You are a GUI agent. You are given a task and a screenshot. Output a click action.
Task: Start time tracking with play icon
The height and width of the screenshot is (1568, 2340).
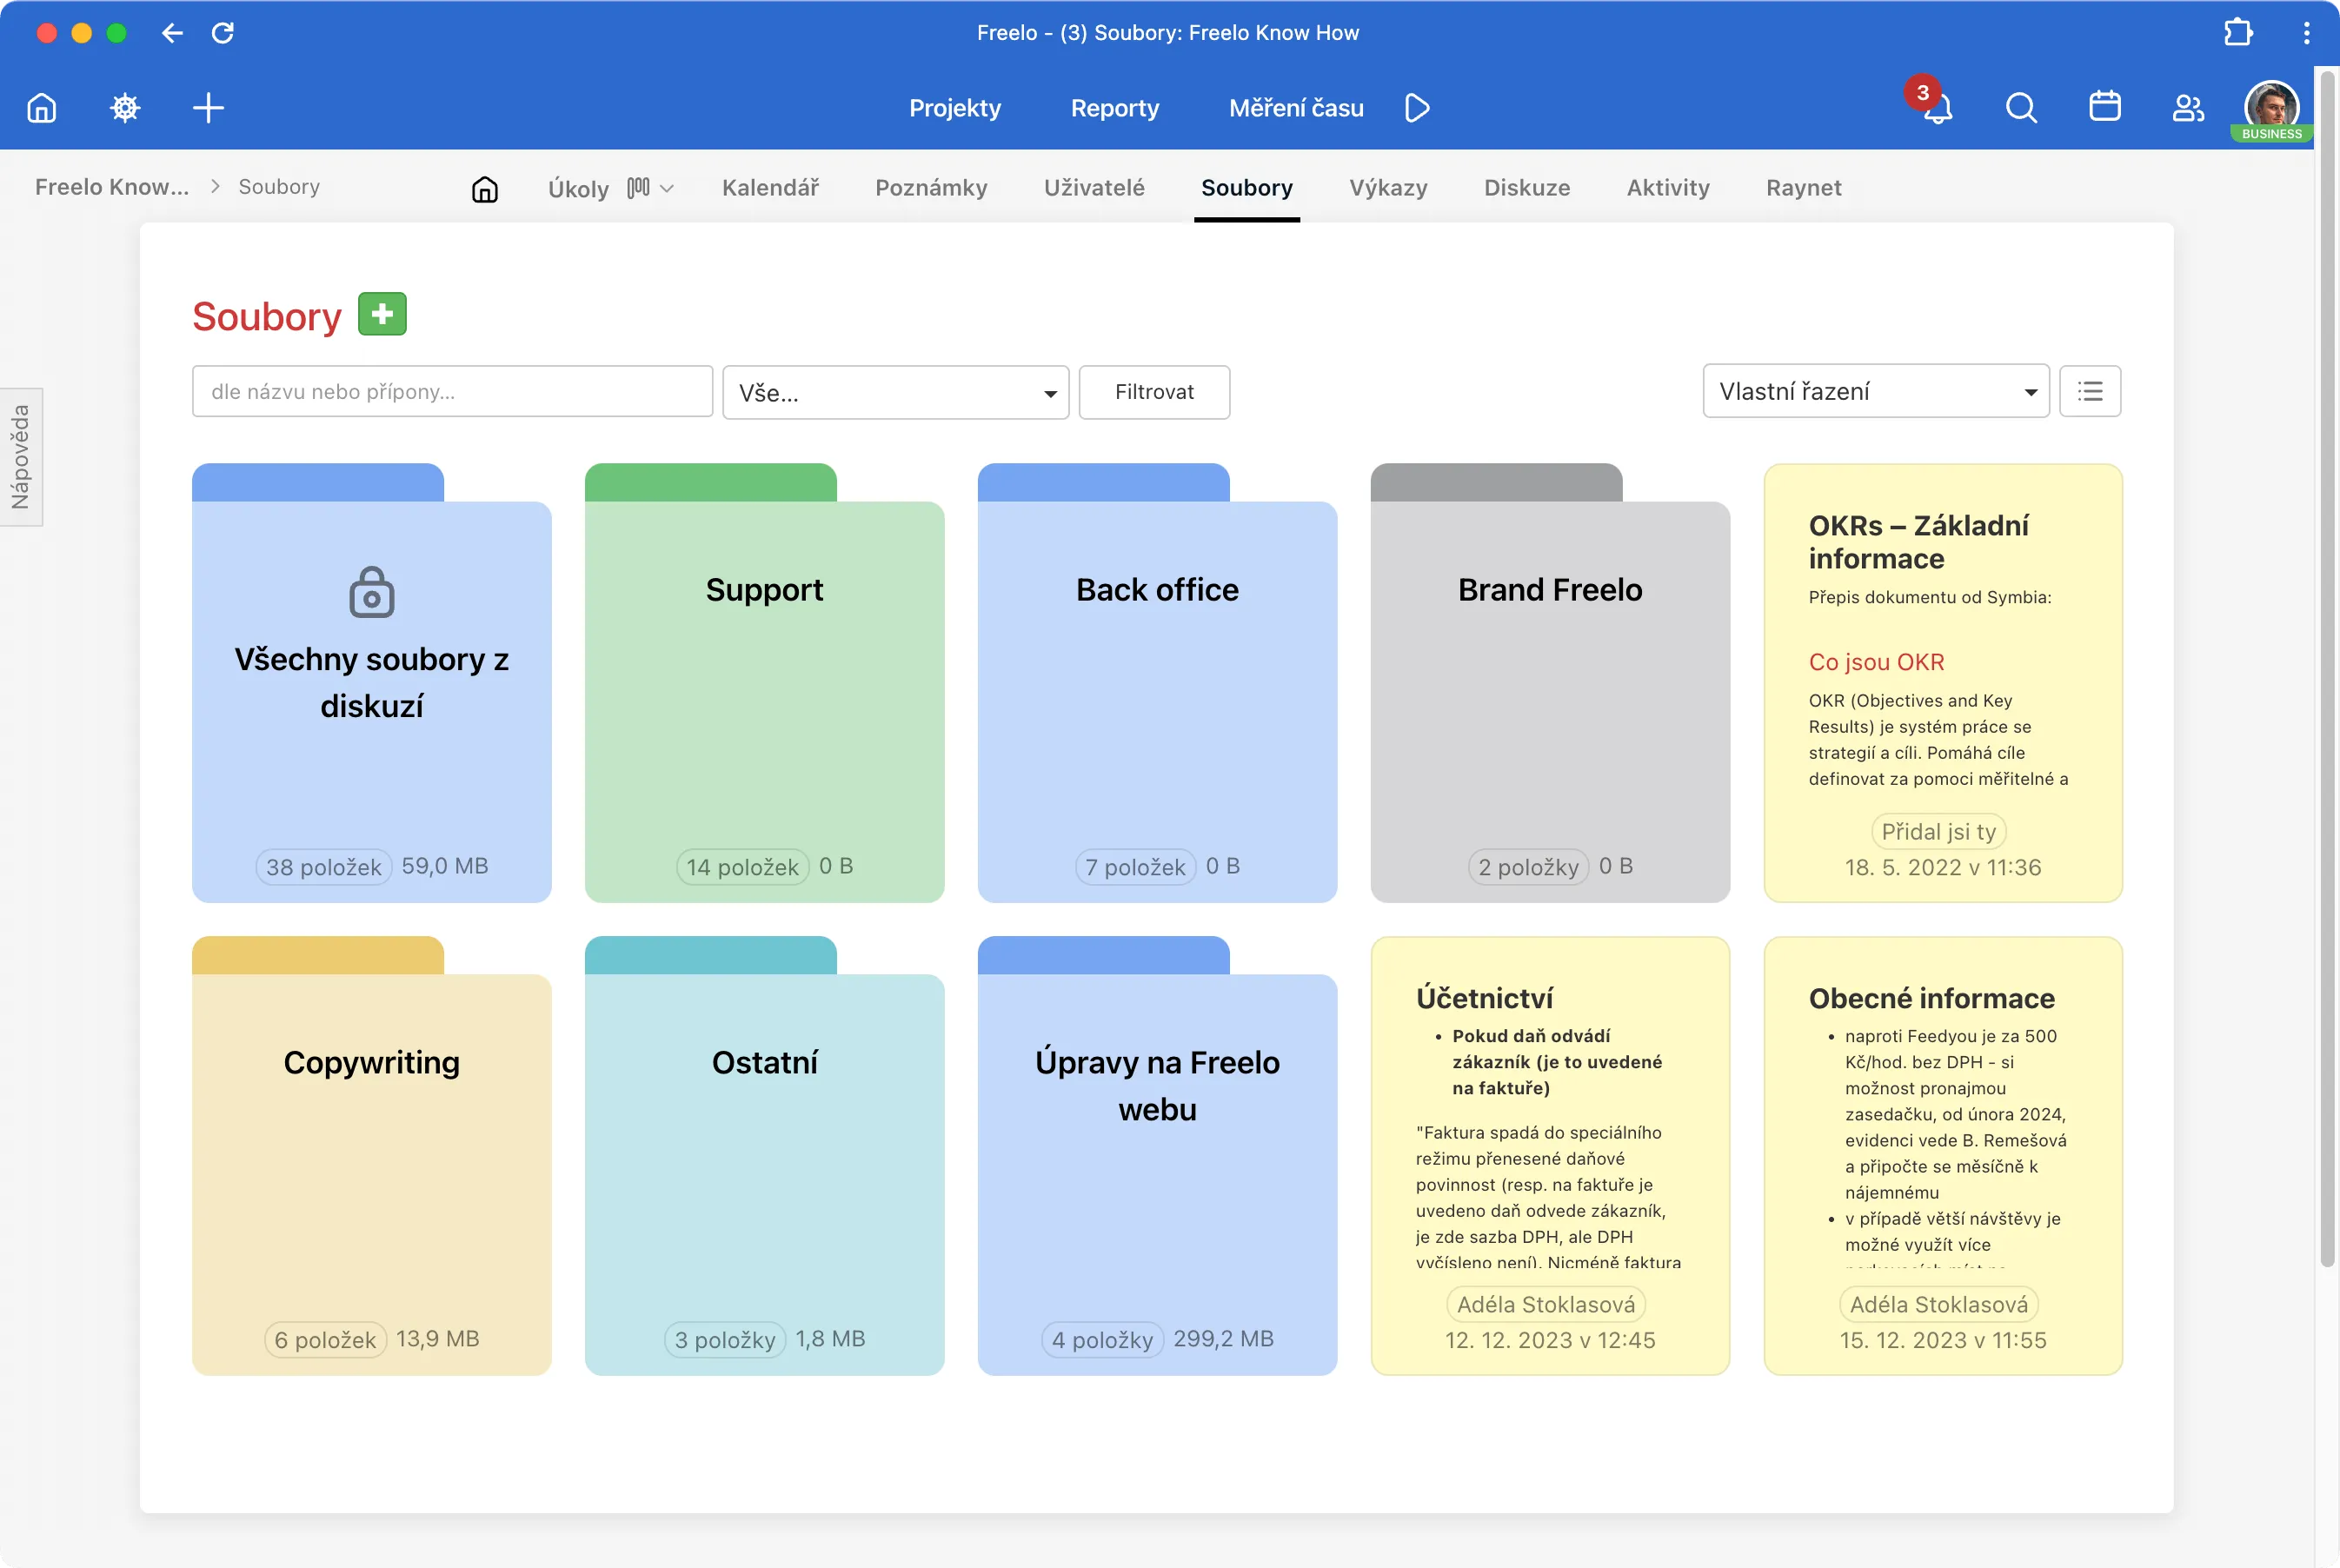click(1417, 107)
